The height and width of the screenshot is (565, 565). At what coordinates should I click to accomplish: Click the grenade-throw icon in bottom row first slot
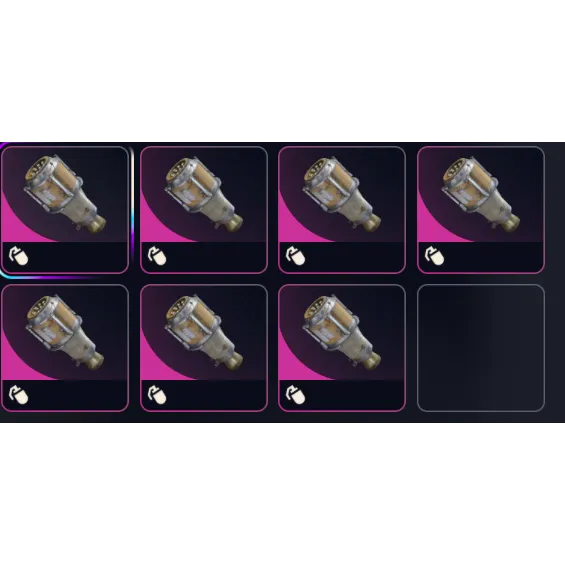tap(18, 394)
